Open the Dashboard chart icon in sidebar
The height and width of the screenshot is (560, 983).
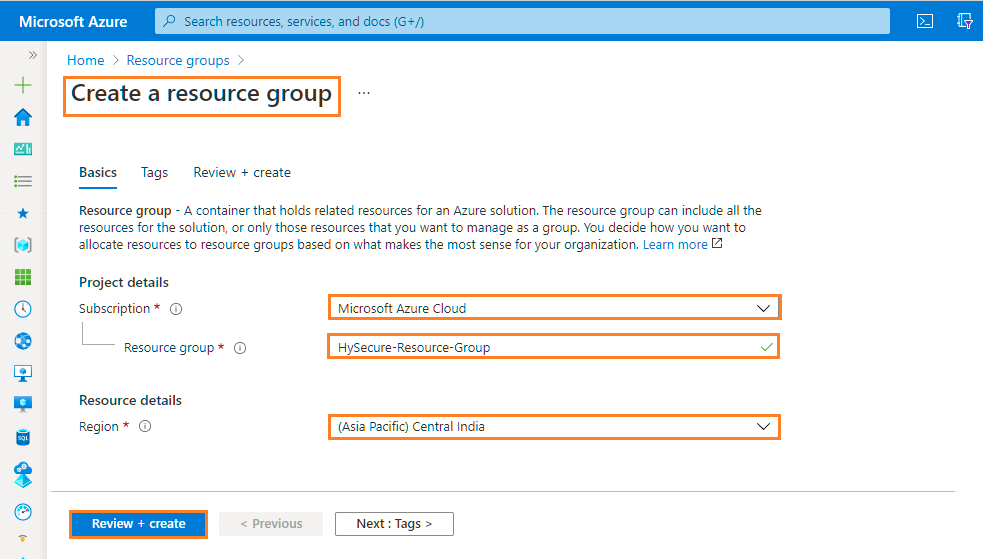[23, 149]
